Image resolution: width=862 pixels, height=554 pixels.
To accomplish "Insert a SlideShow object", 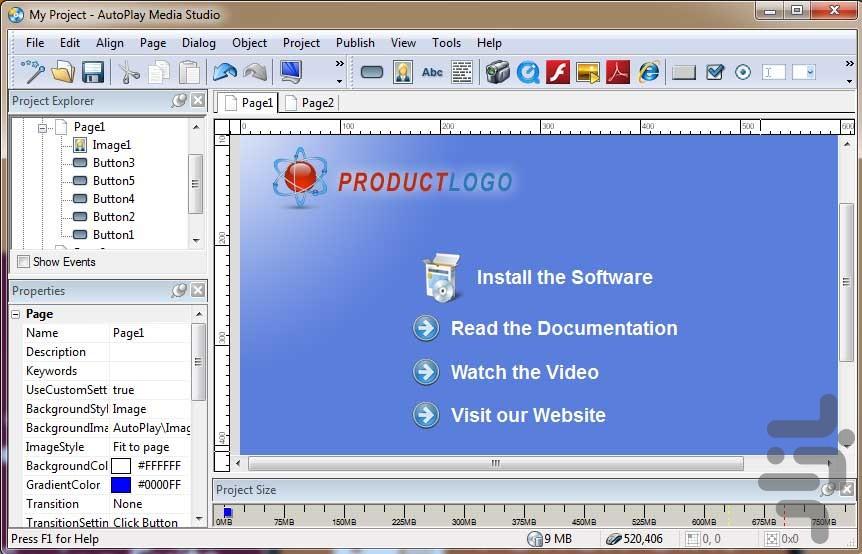I will [x=588, y=72].
